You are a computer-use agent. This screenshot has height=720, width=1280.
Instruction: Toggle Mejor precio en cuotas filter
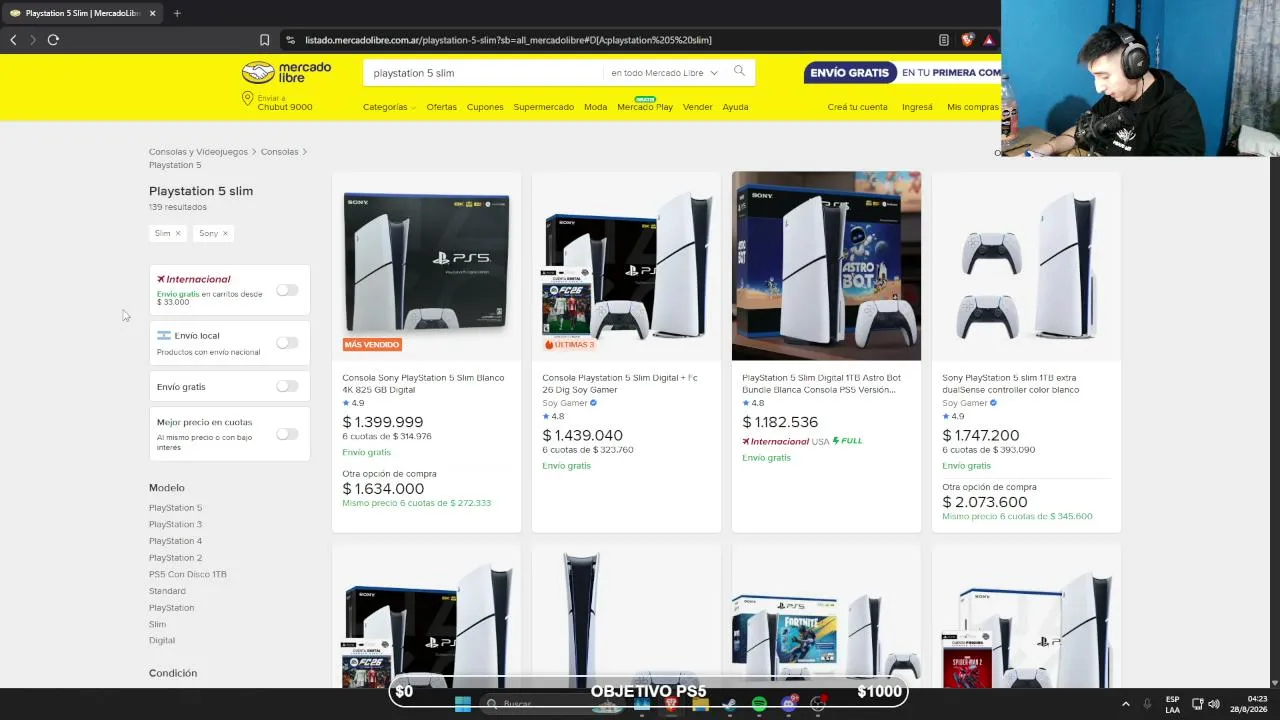tap(287, 434)
